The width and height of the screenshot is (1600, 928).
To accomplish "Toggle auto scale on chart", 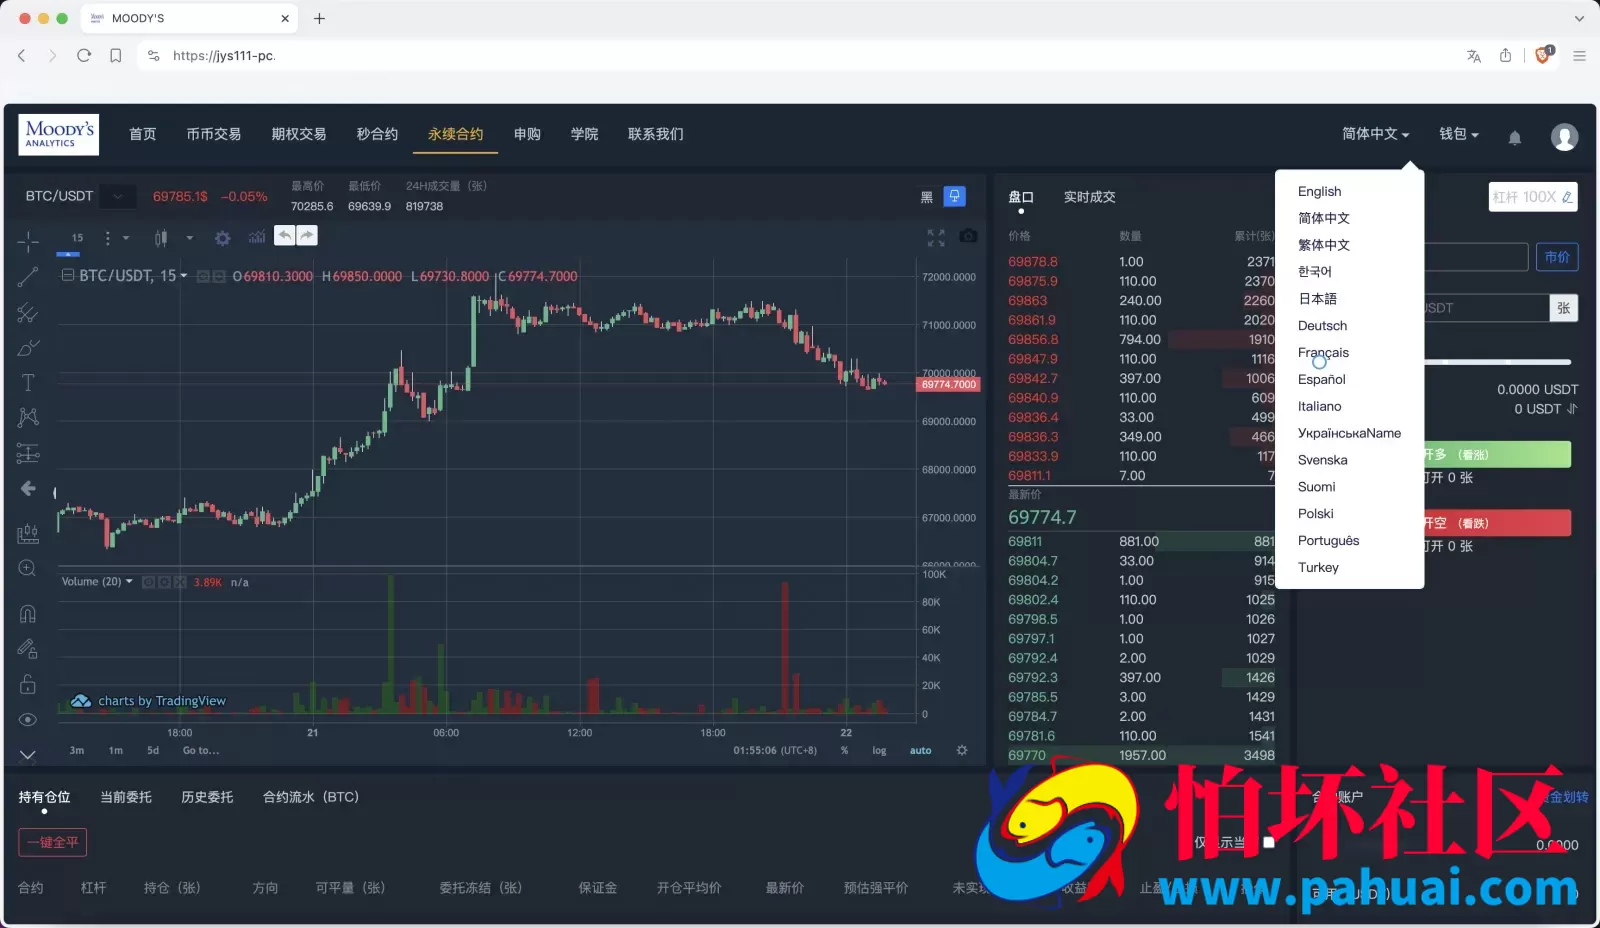I will 920,750.
